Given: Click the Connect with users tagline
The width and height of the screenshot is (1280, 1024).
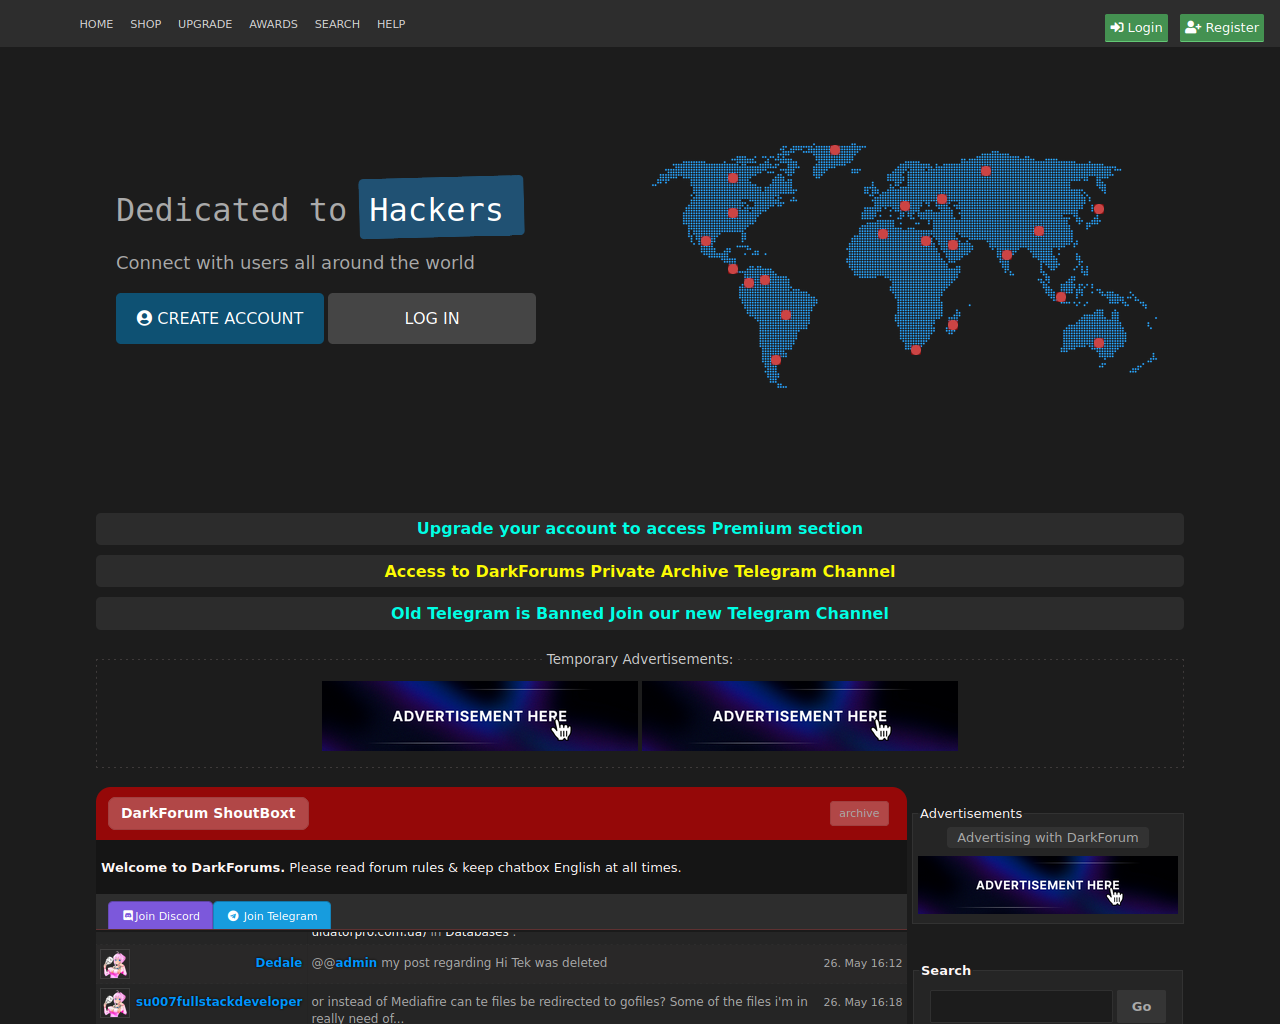Looking at the screenshot, I should (x=295, y=262).
